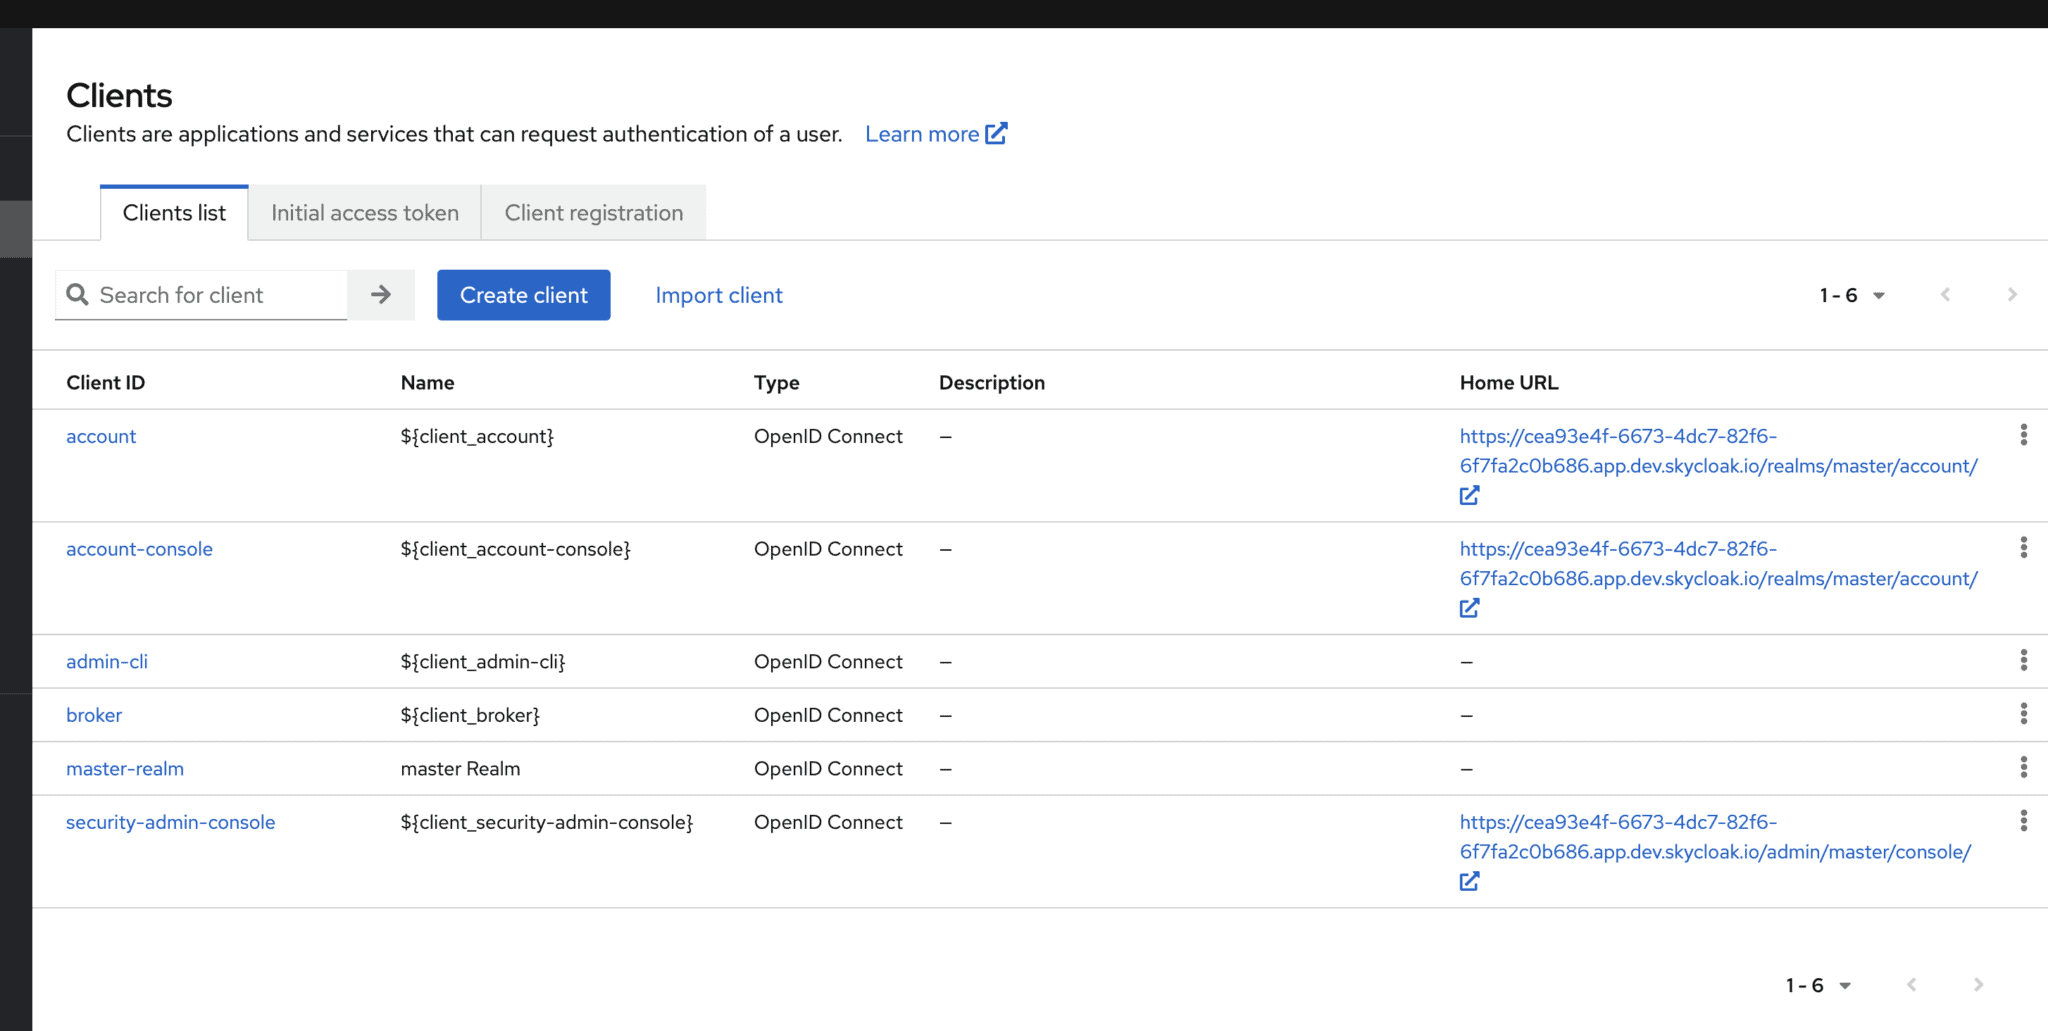
Task: Open kebab menu for account-console row
Action: (x=2023, y=548)
